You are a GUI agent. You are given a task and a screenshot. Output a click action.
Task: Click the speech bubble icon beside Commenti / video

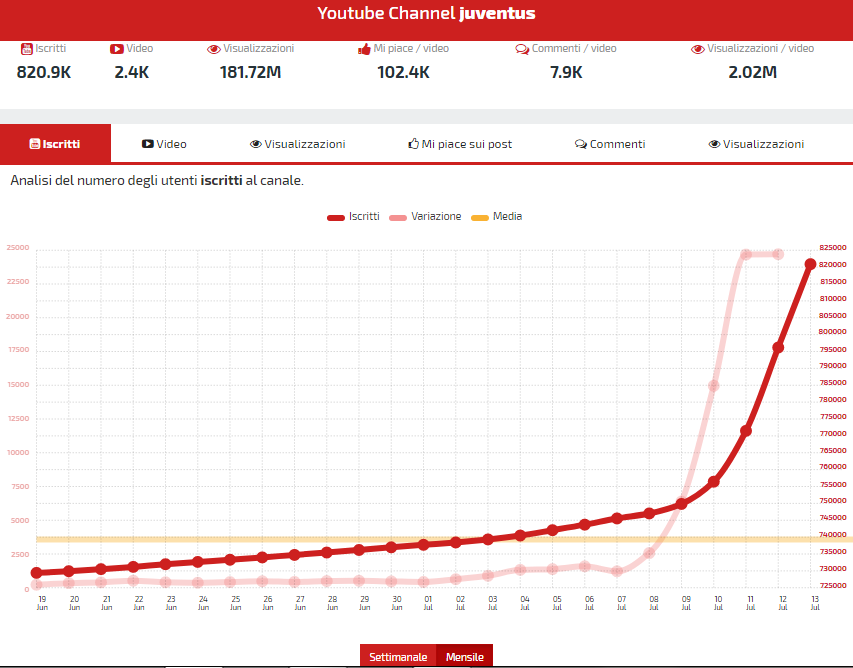click(522, 50)
